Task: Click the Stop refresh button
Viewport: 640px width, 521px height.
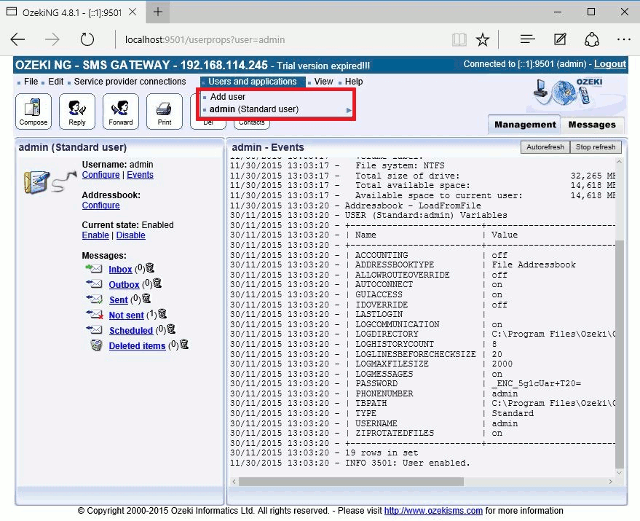Action: tap(596, 147)
